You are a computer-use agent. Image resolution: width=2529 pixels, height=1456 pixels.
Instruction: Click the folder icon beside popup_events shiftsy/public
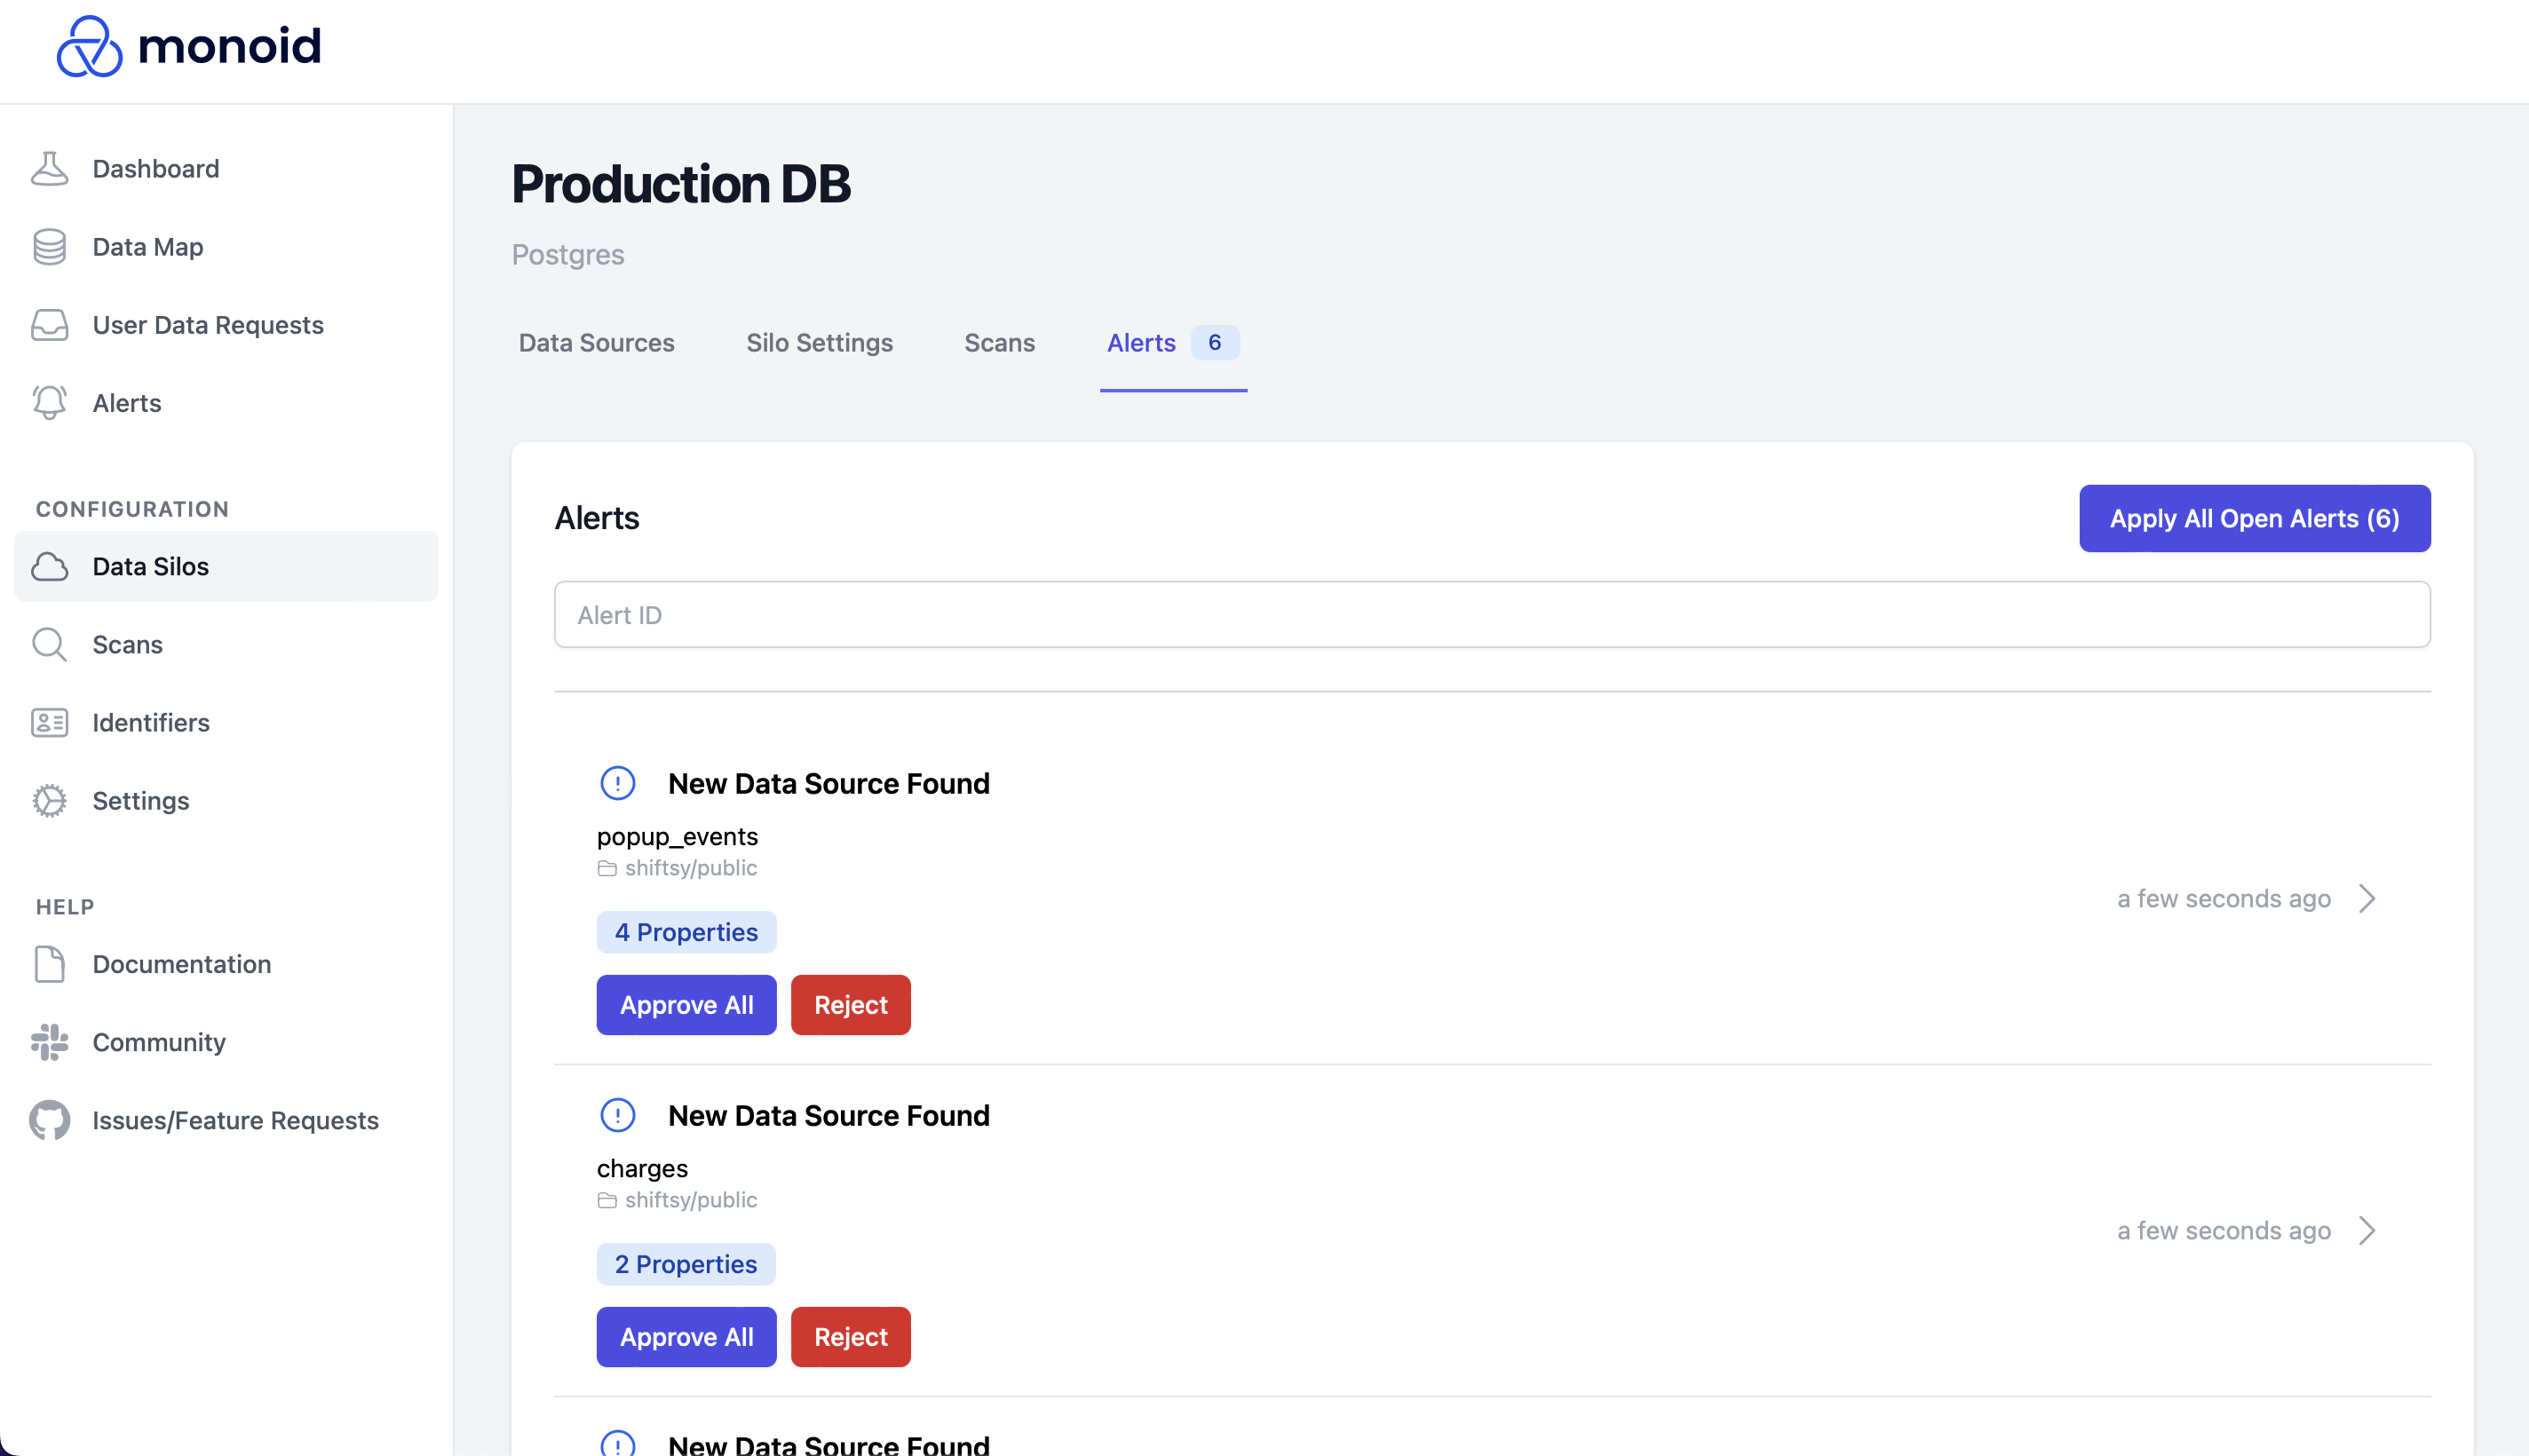point(607,868)
